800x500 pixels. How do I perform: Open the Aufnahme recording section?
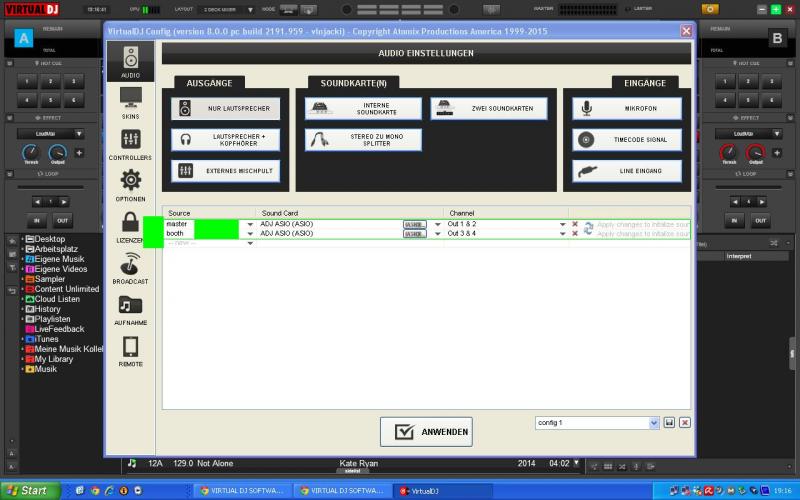131,310
